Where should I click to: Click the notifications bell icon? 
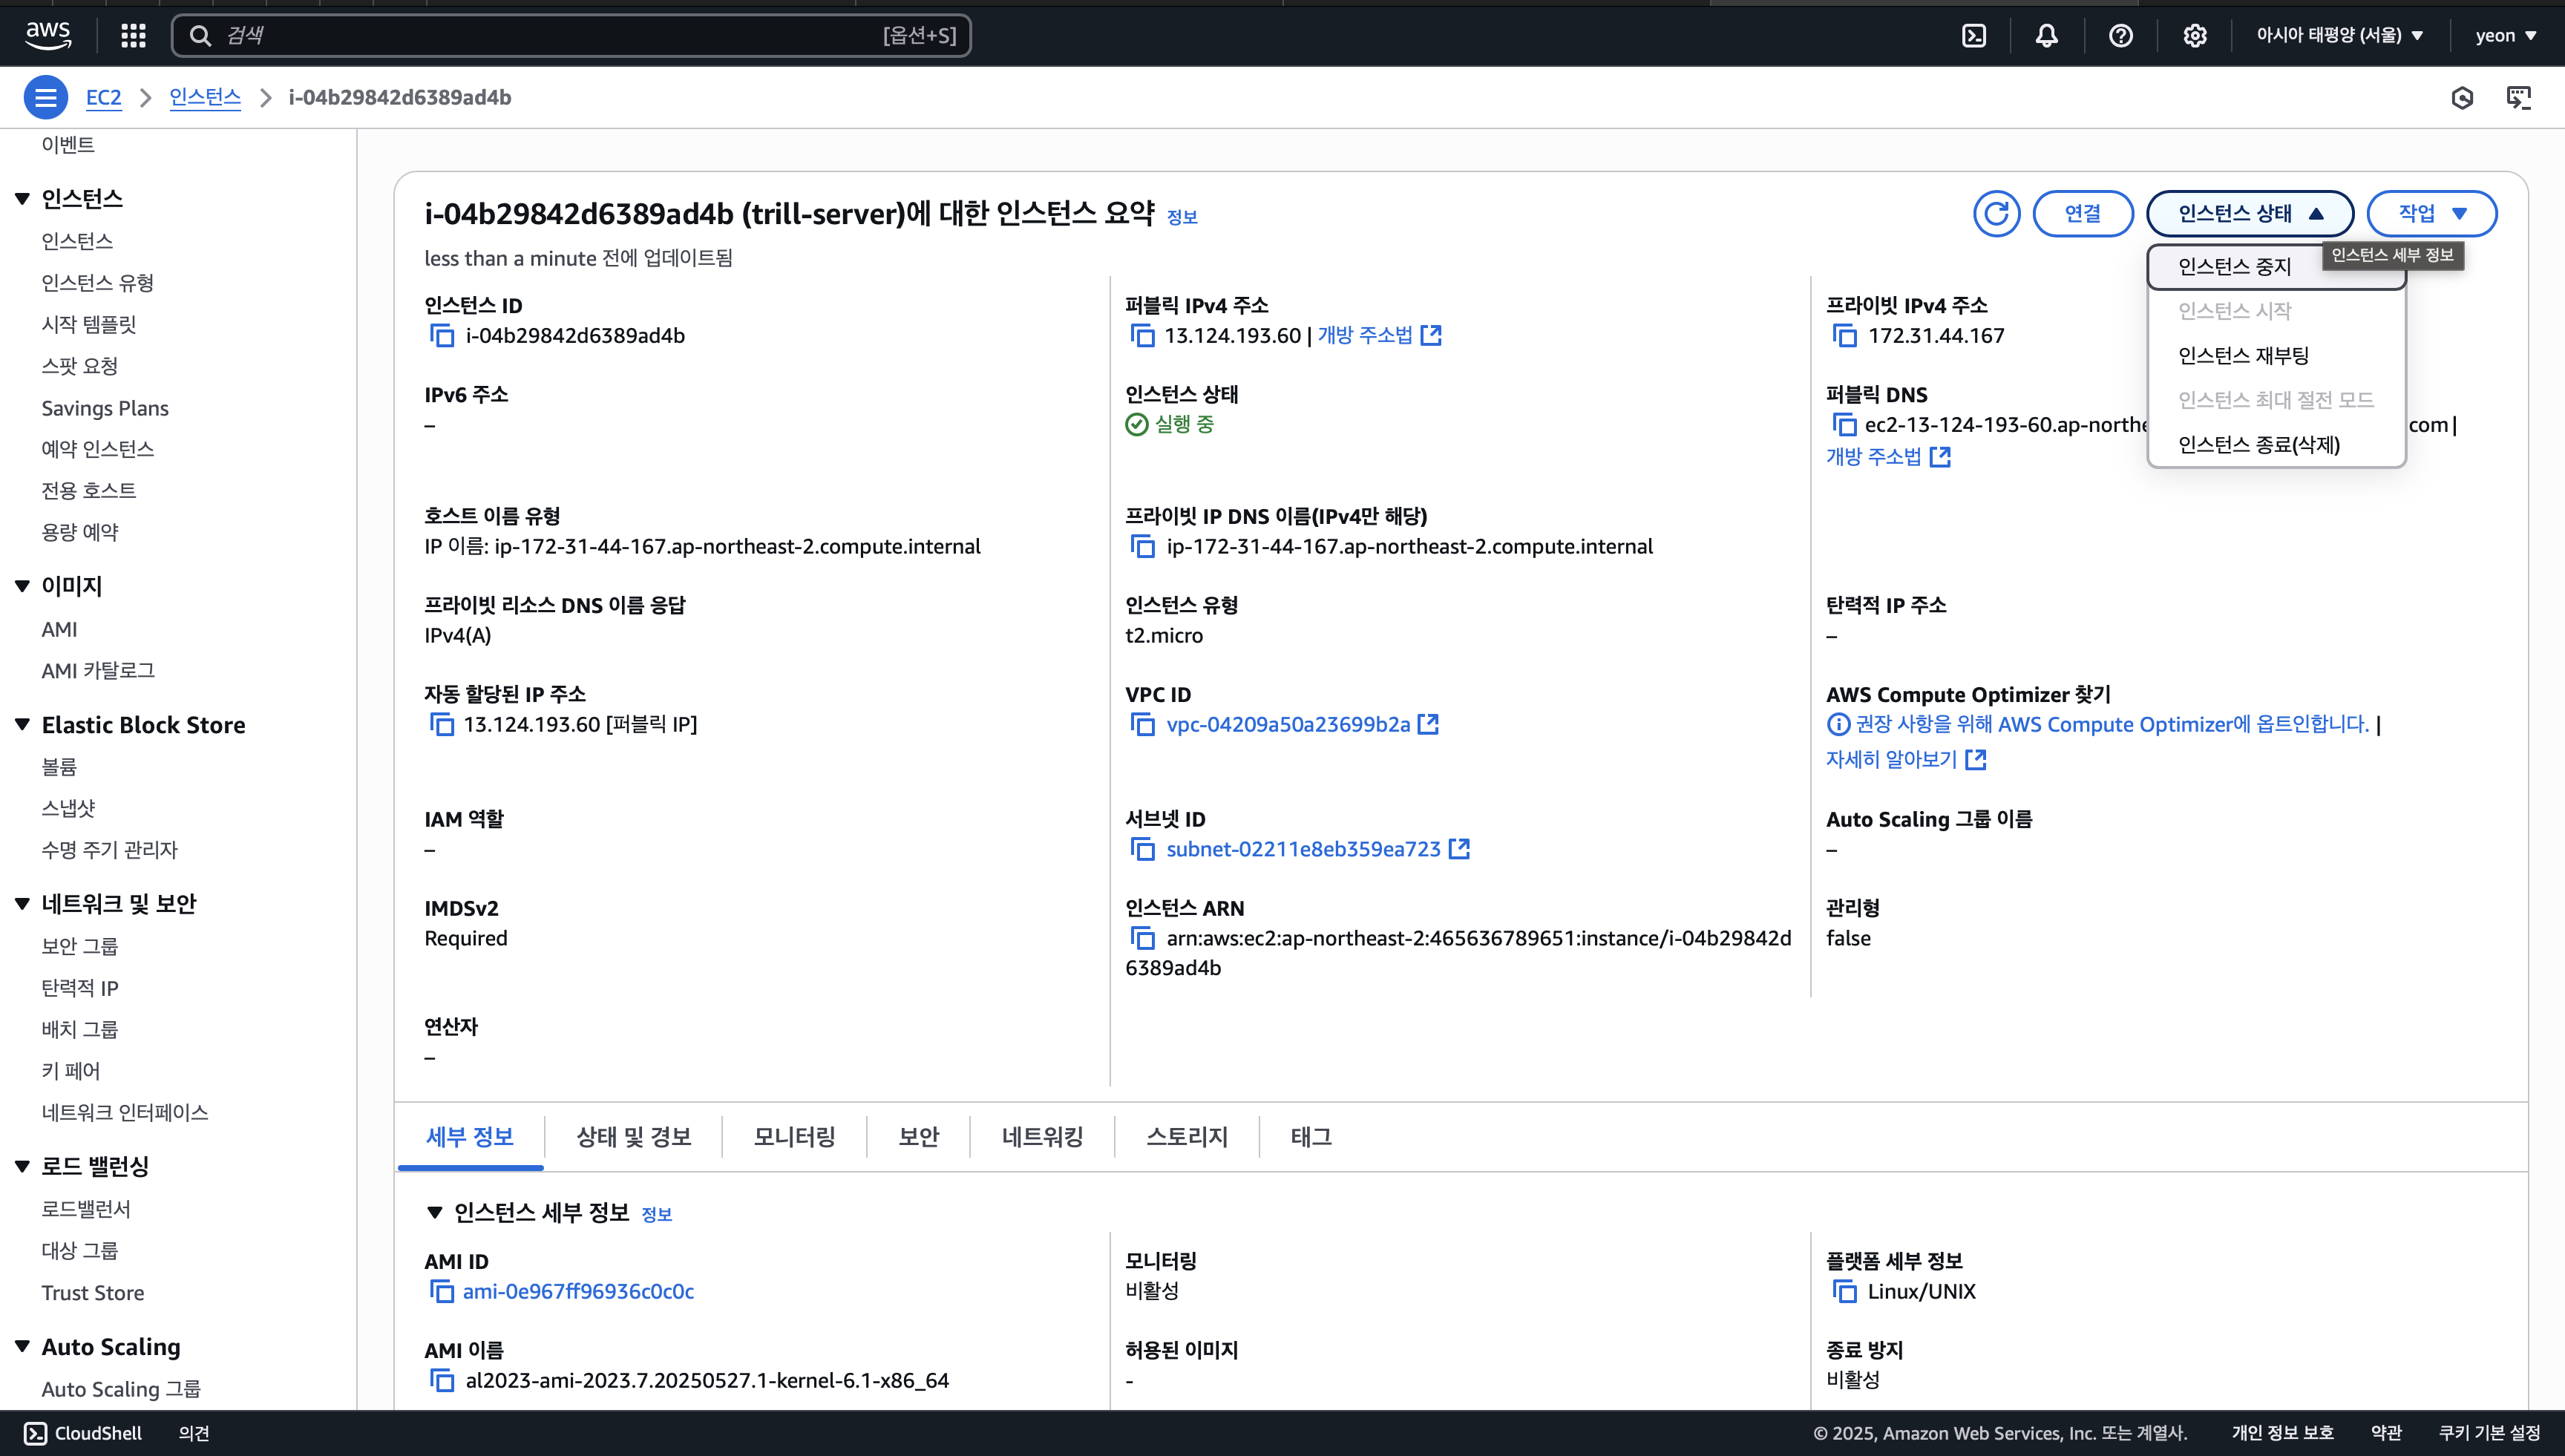coord(2047,36)
